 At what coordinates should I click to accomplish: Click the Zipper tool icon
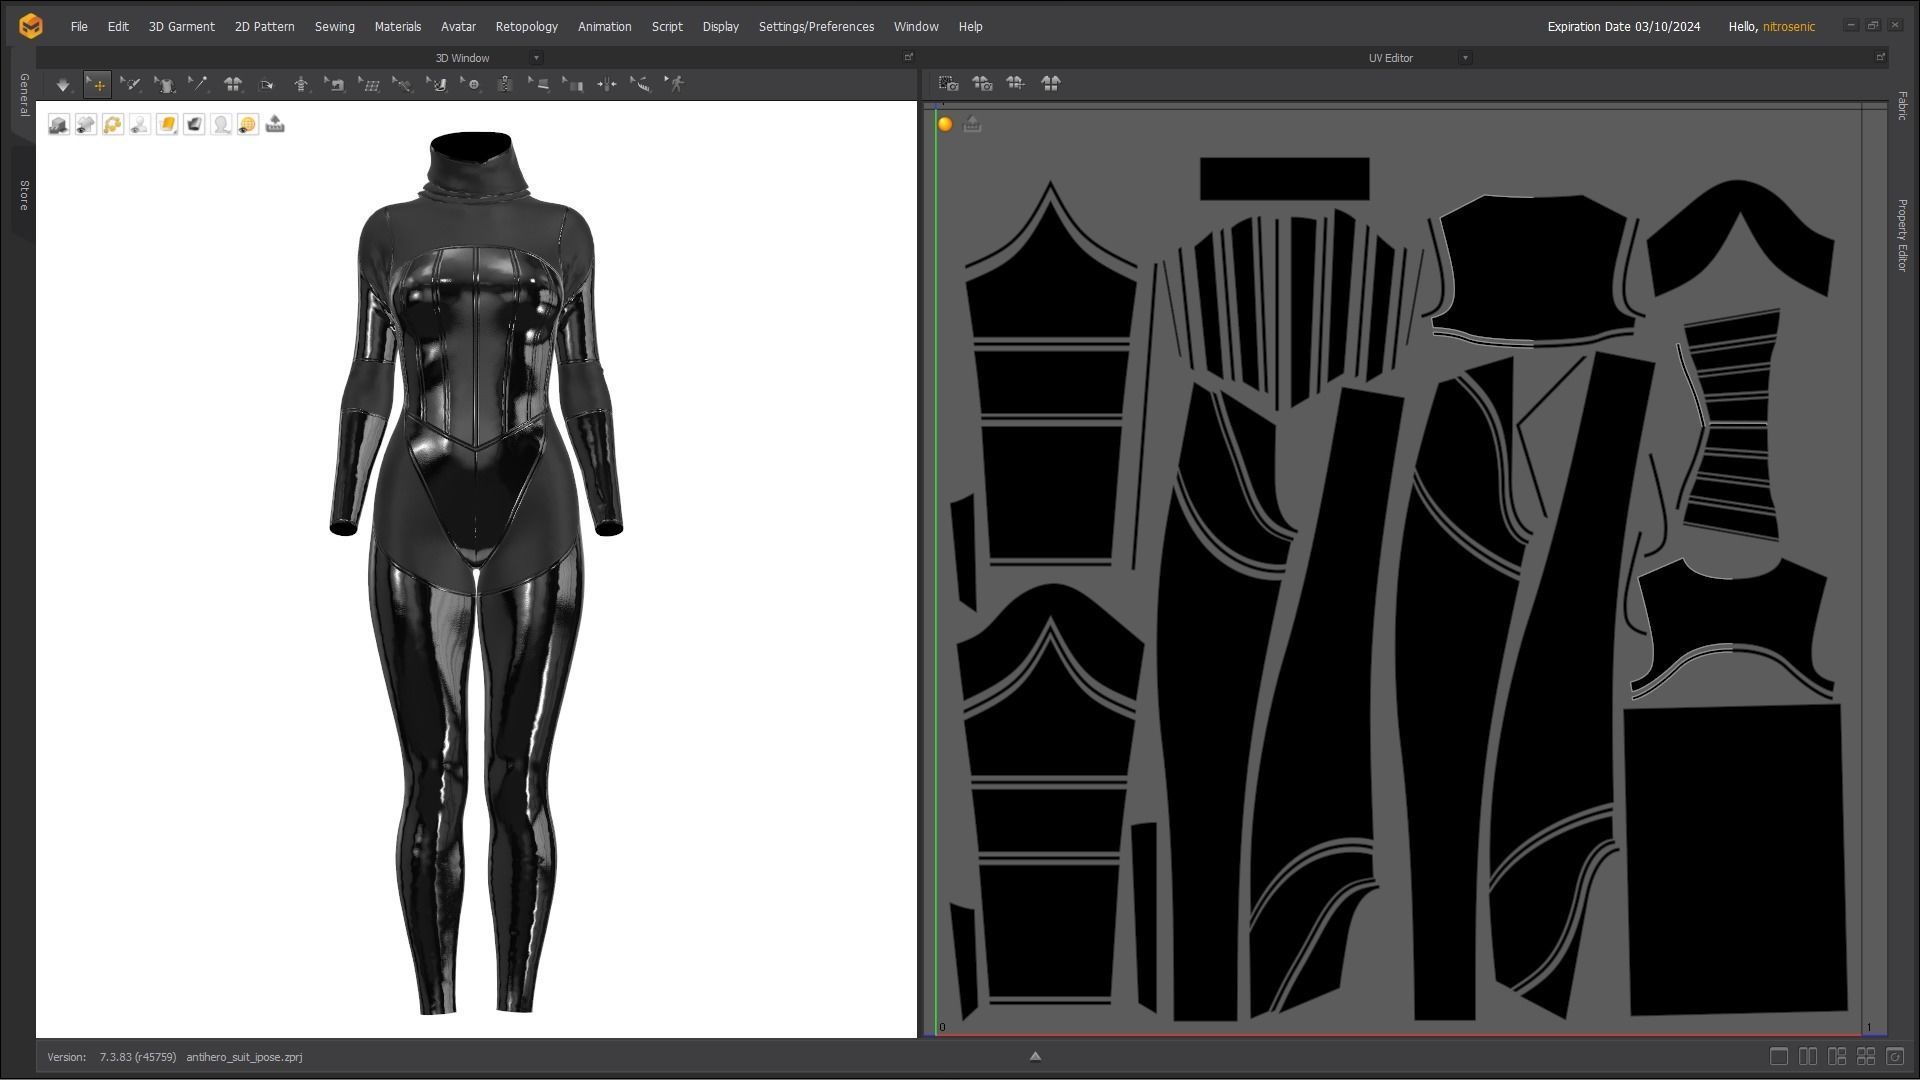coord(505,85)
